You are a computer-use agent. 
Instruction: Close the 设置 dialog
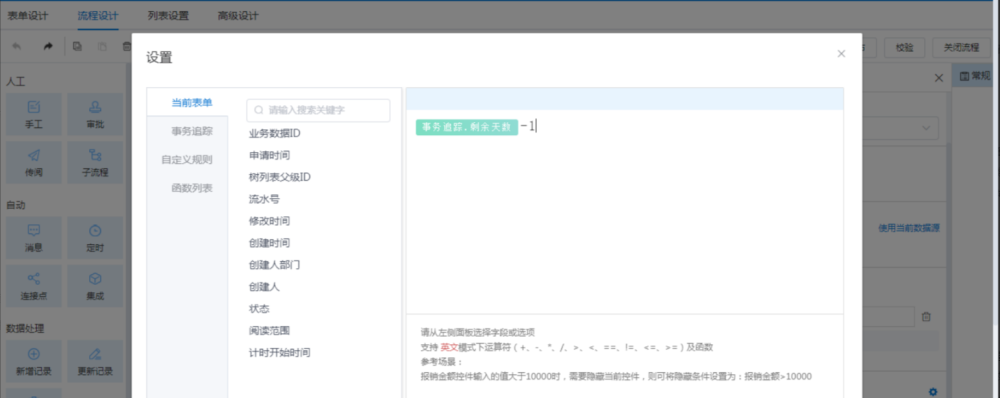click(841, 54)
